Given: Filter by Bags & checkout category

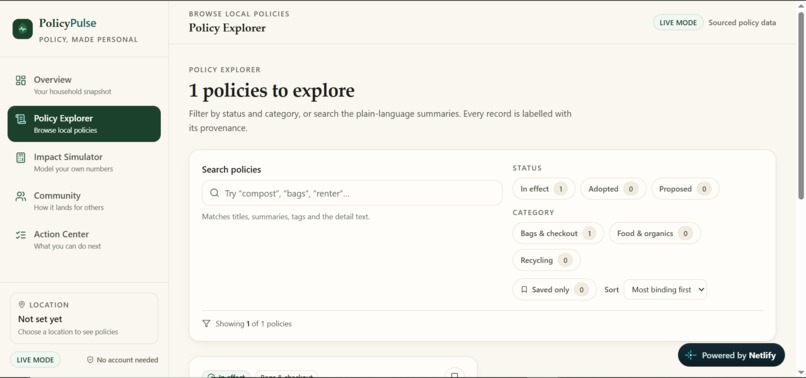Looking at the screenshot, I should (558, 233).
